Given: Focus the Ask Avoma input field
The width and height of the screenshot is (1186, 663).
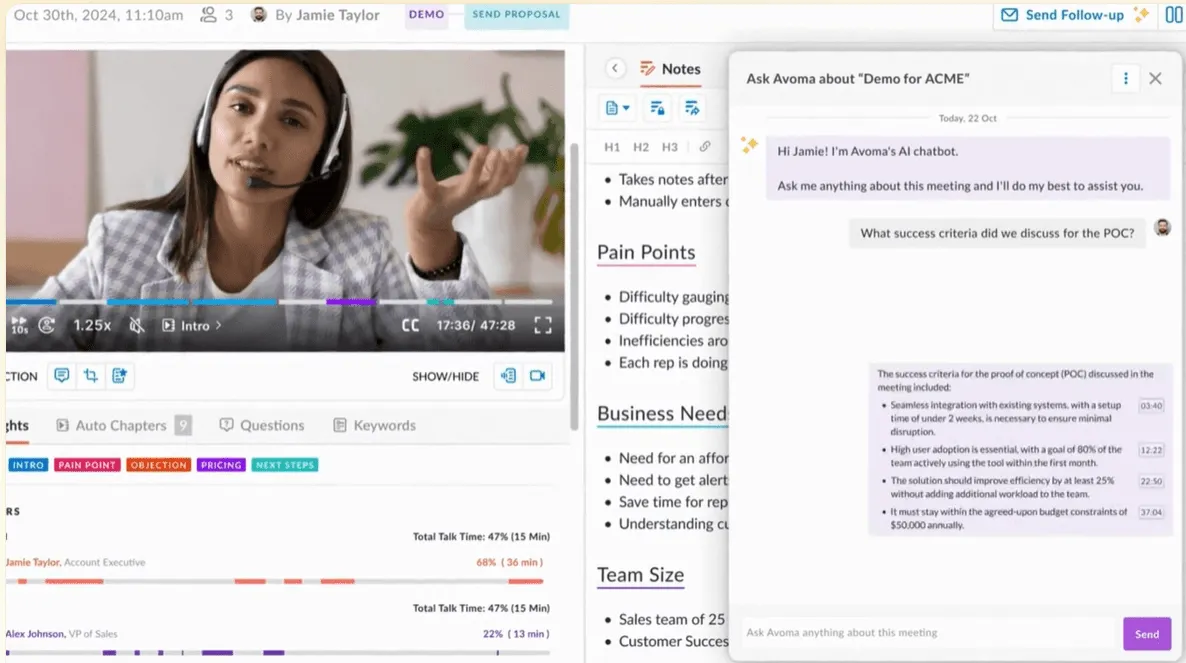Looking at the screenshot, I should tap(930, 633).
